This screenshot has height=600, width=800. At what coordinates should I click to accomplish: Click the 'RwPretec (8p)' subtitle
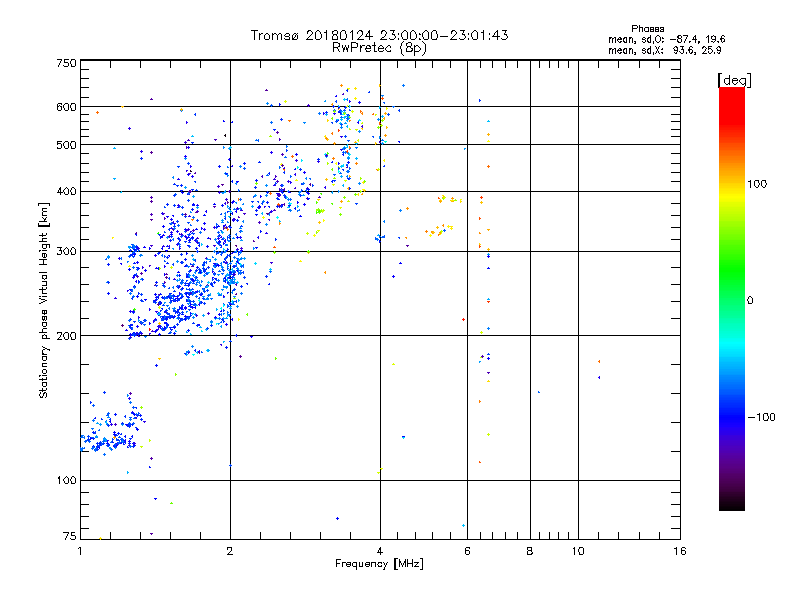(379, 48)
